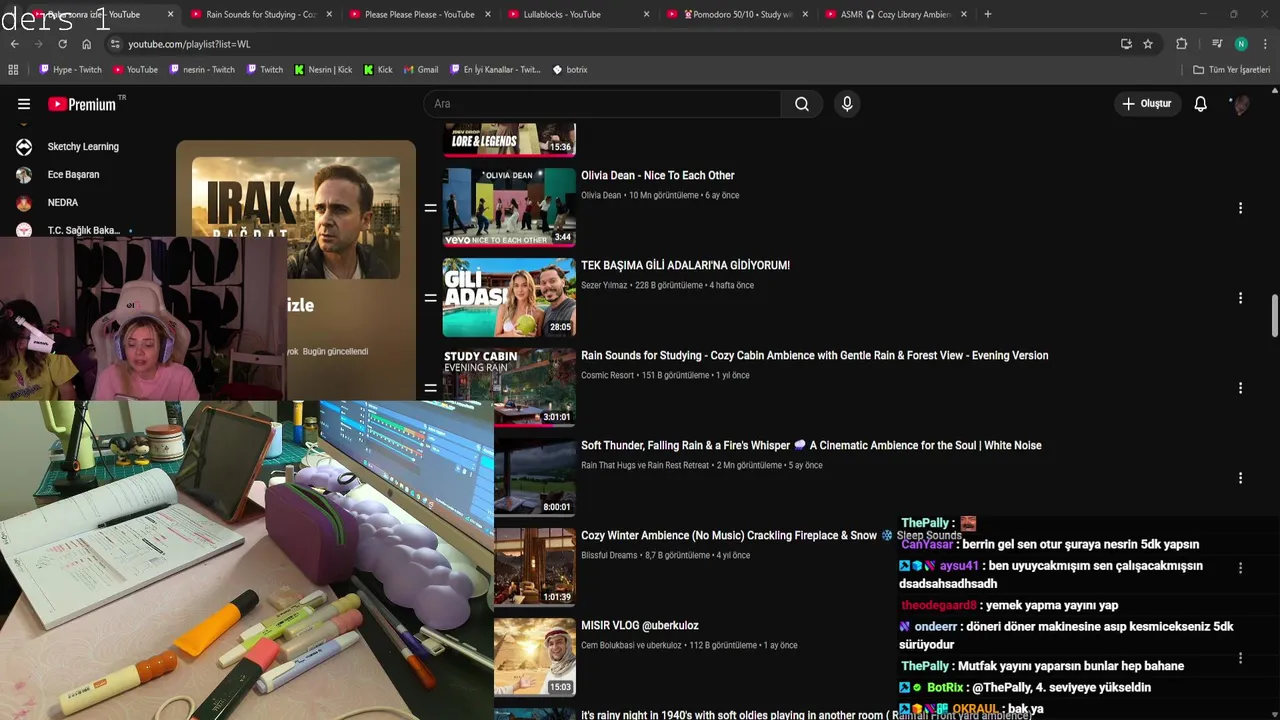Open the Sezer Yılmaz channel name

(604, 285)
